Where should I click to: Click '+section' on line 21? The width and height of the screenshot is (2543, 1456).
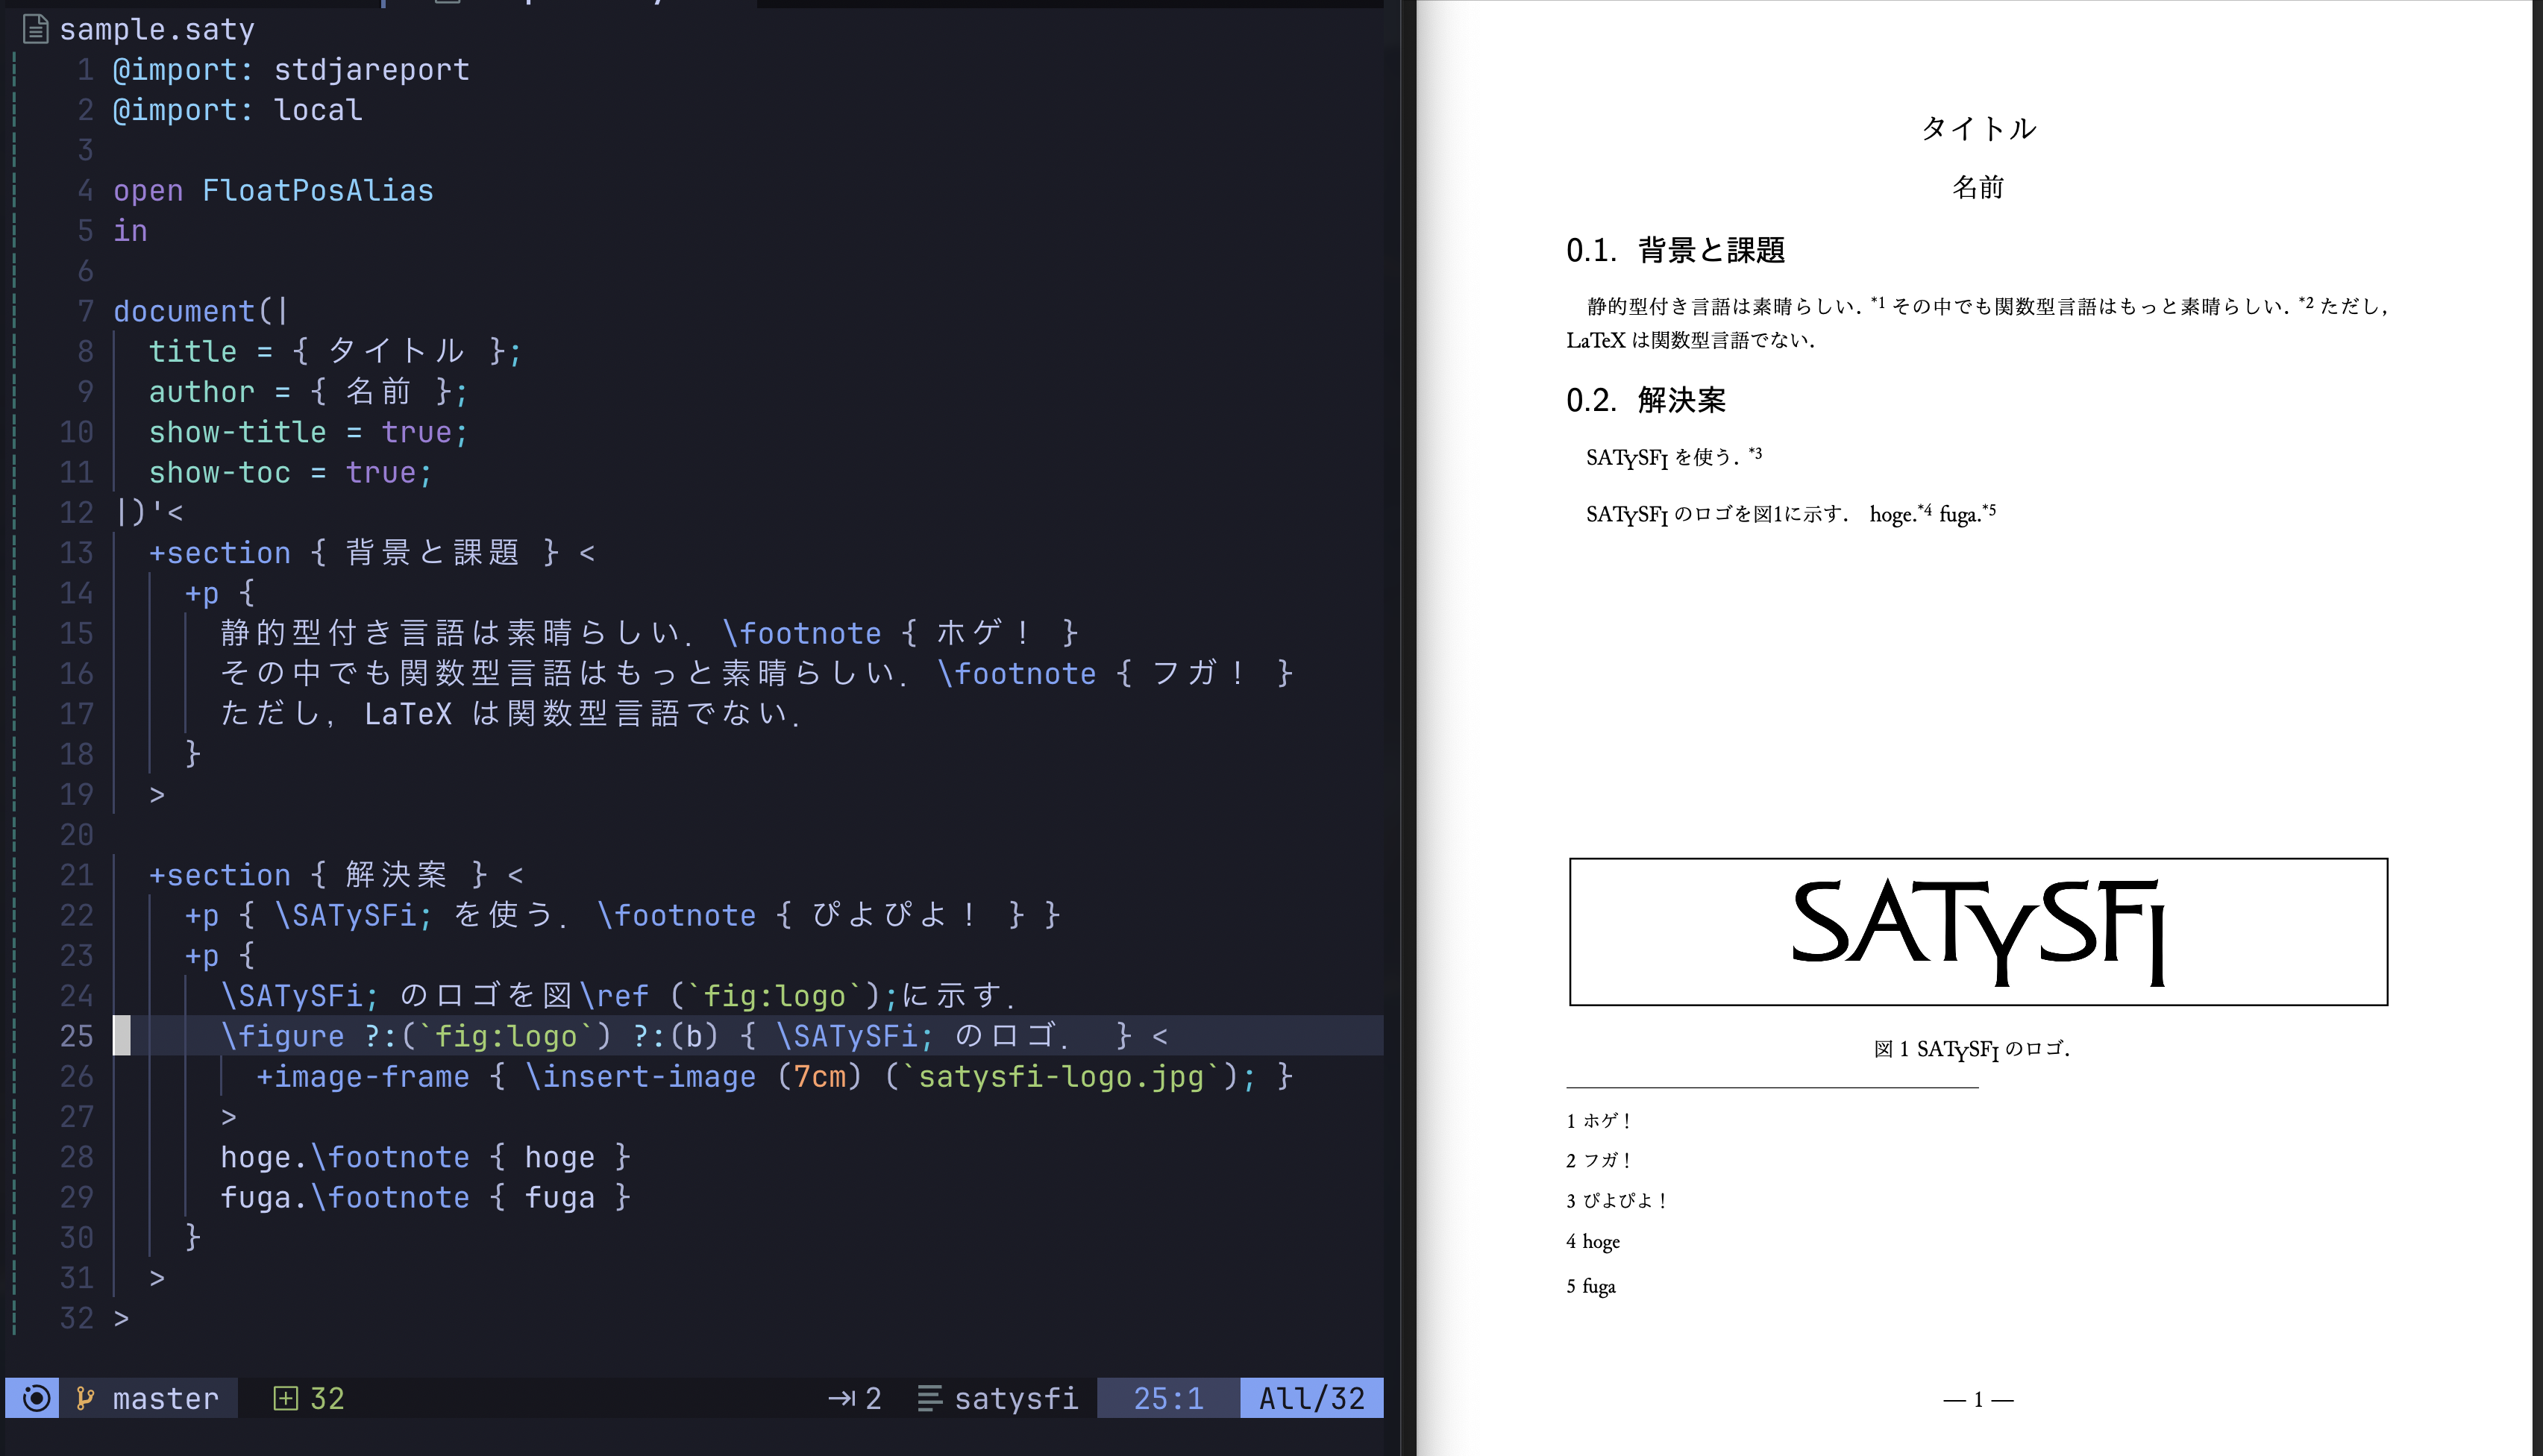tap(219, 875)
